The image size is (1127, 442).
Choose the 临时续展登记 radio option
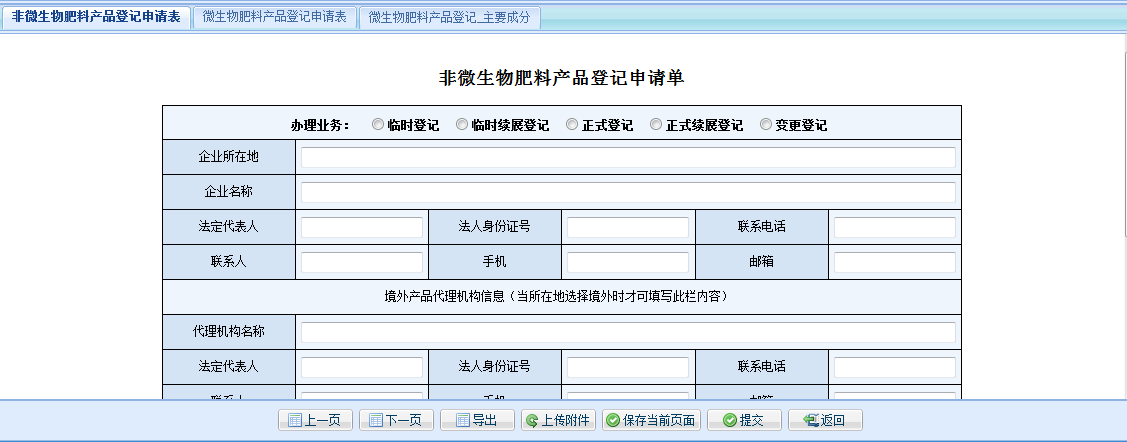(x=462, y=125)
